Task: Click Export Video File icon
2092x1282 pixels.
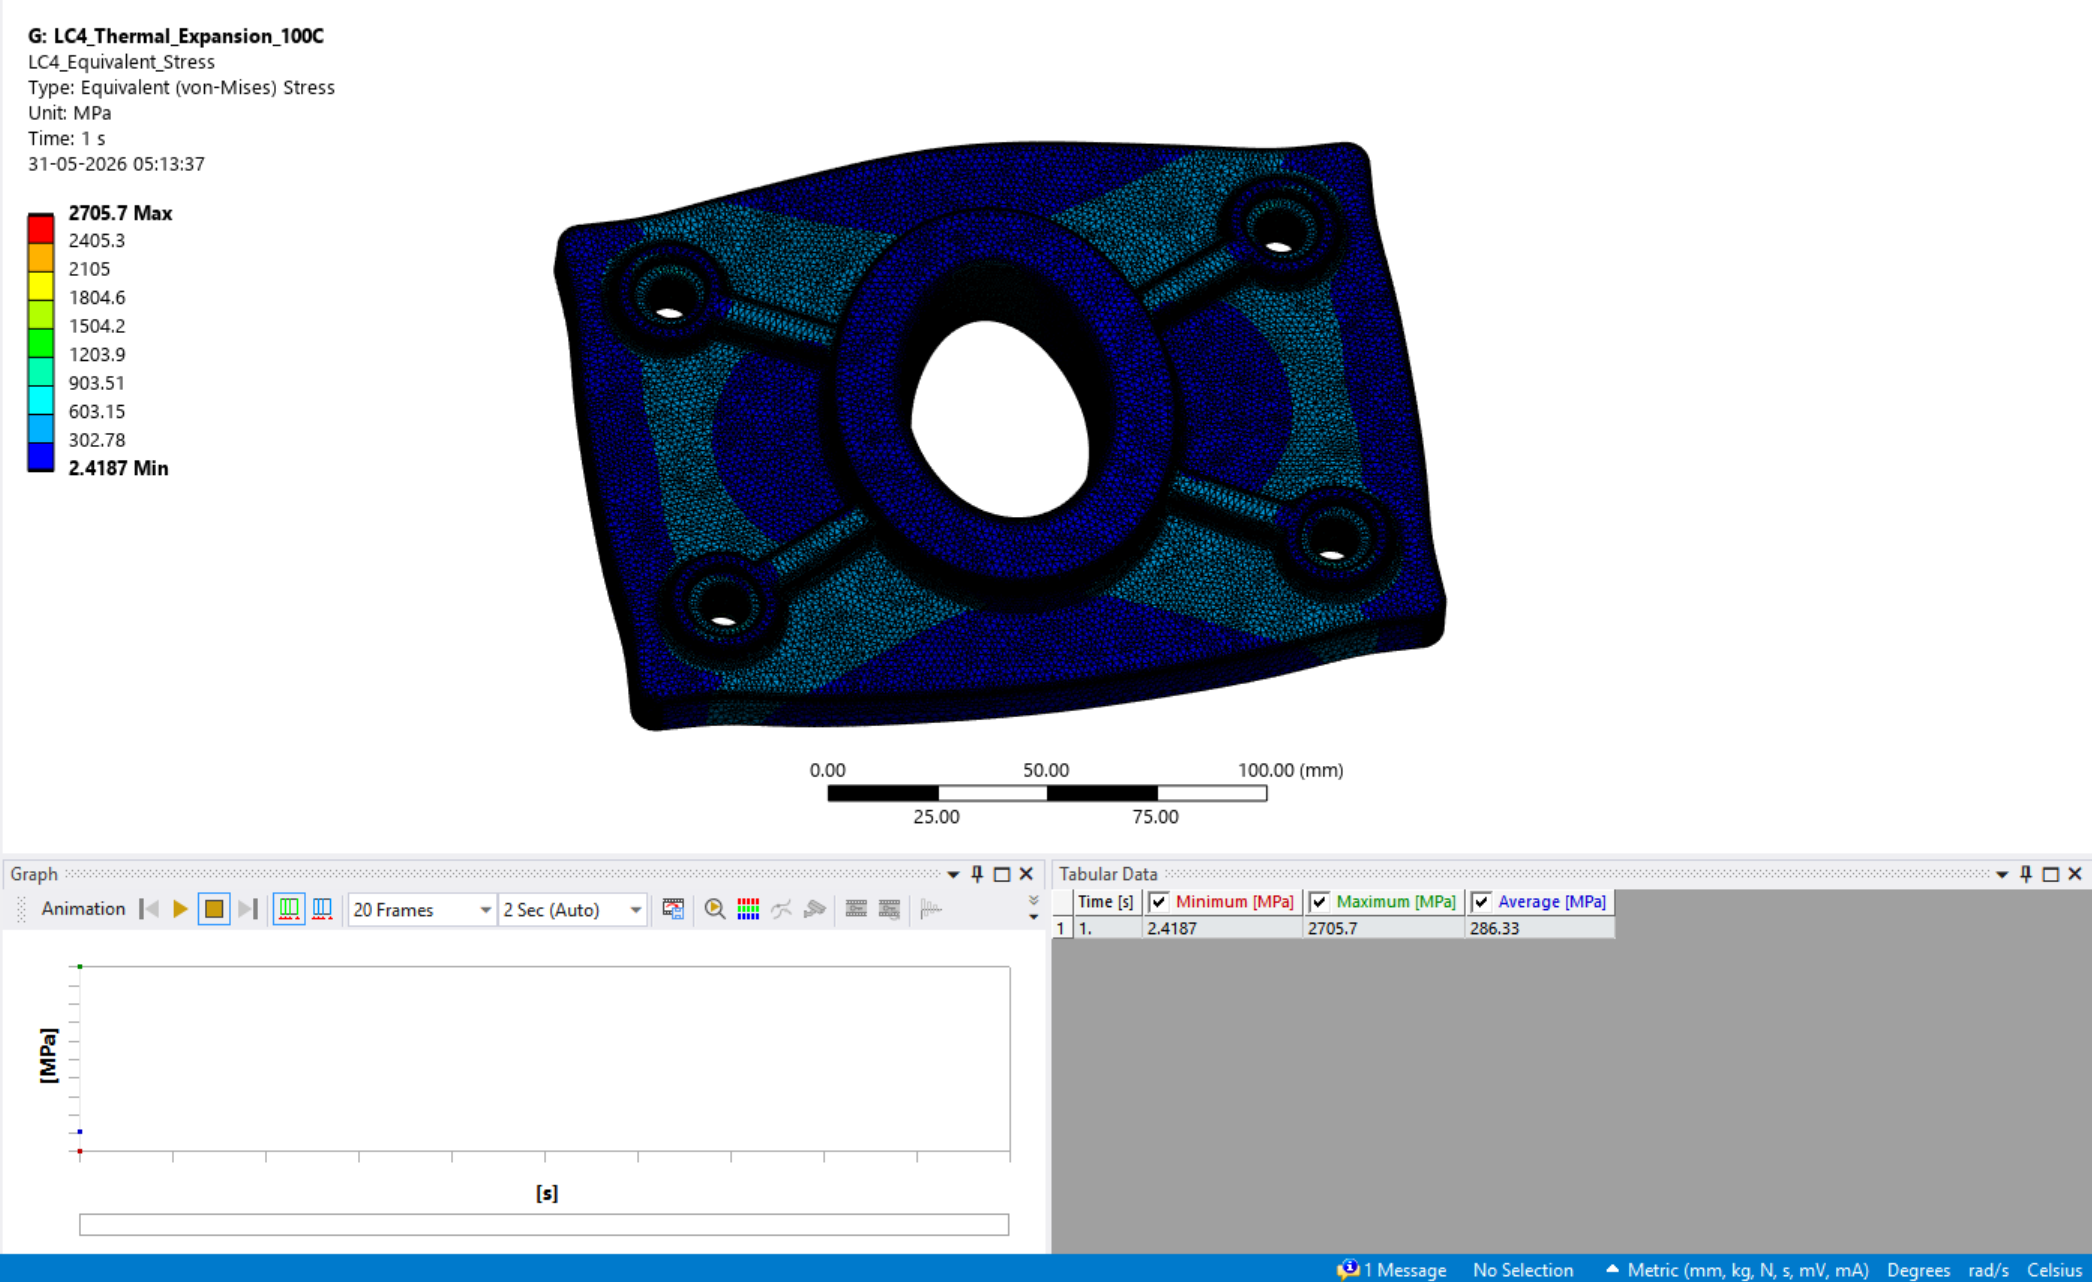Action: (673, 909)
